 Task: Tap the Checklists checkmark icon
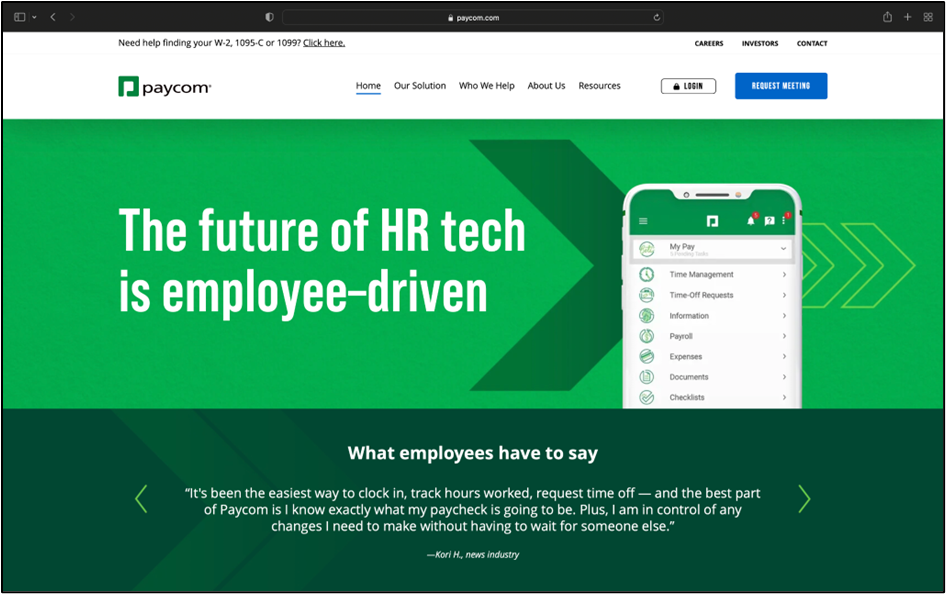tap(647, 397)
